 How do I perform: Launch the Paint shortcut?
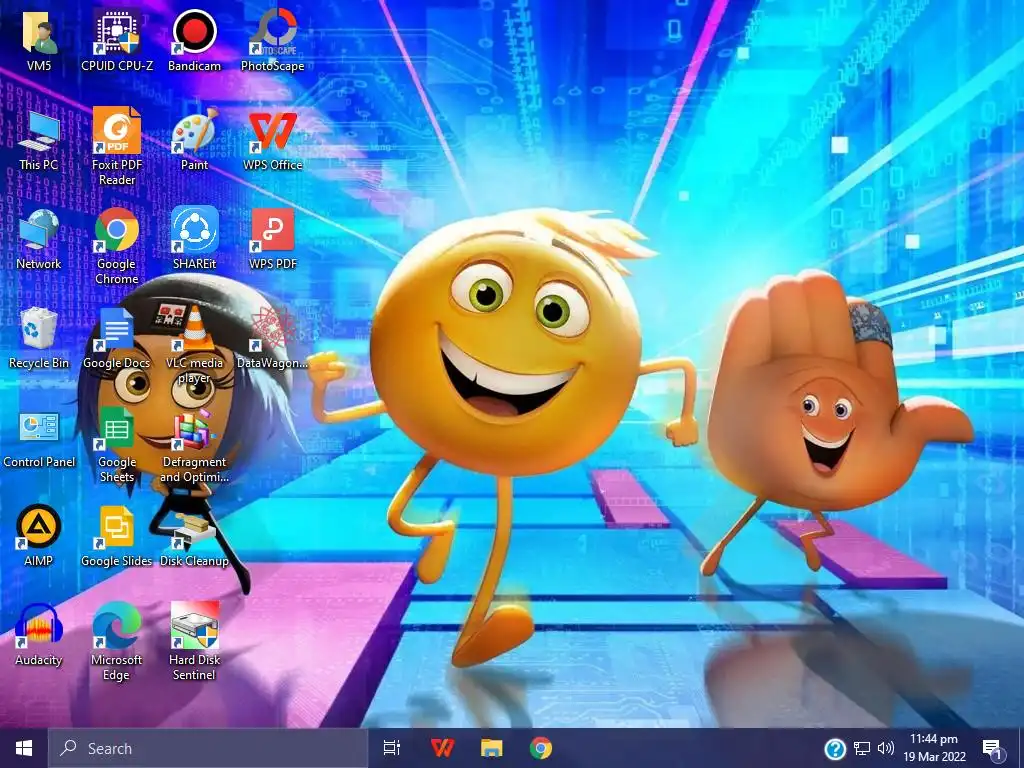195,140
